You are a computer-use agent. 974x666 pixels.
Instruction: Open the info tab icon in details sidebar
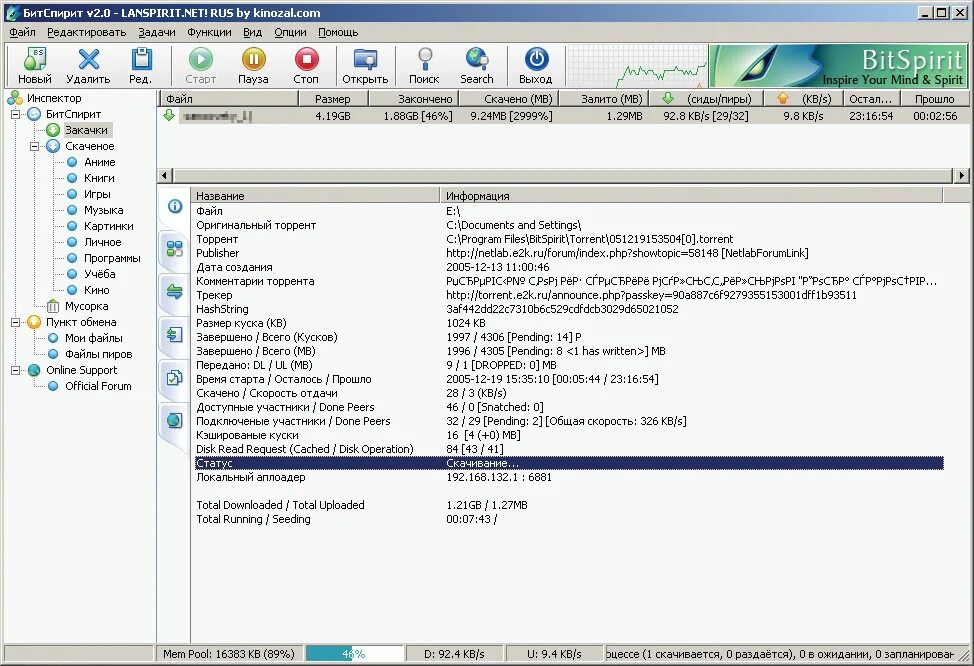[x=175, y=206]
